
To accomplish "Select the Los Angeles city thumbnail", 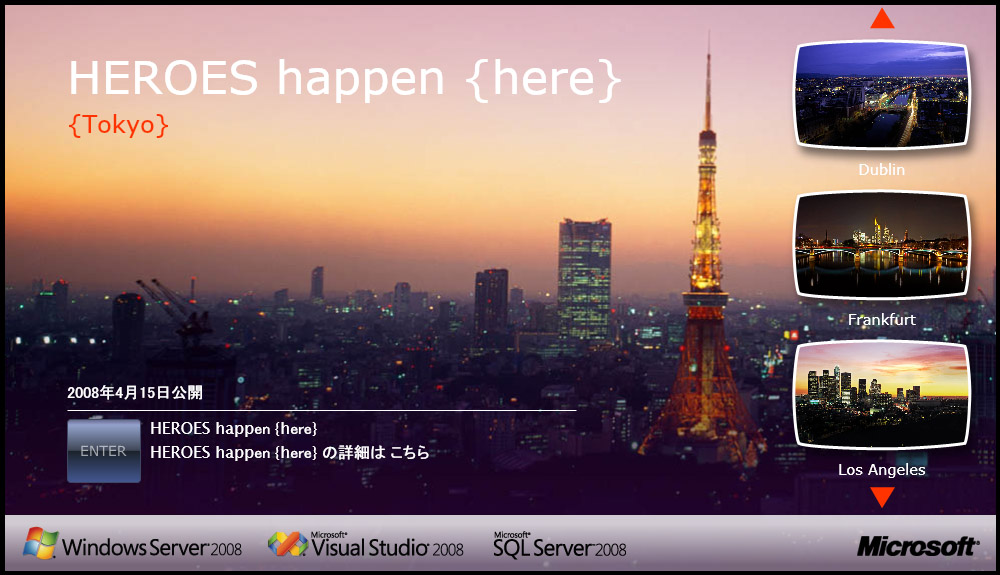I will click(882, 395).
